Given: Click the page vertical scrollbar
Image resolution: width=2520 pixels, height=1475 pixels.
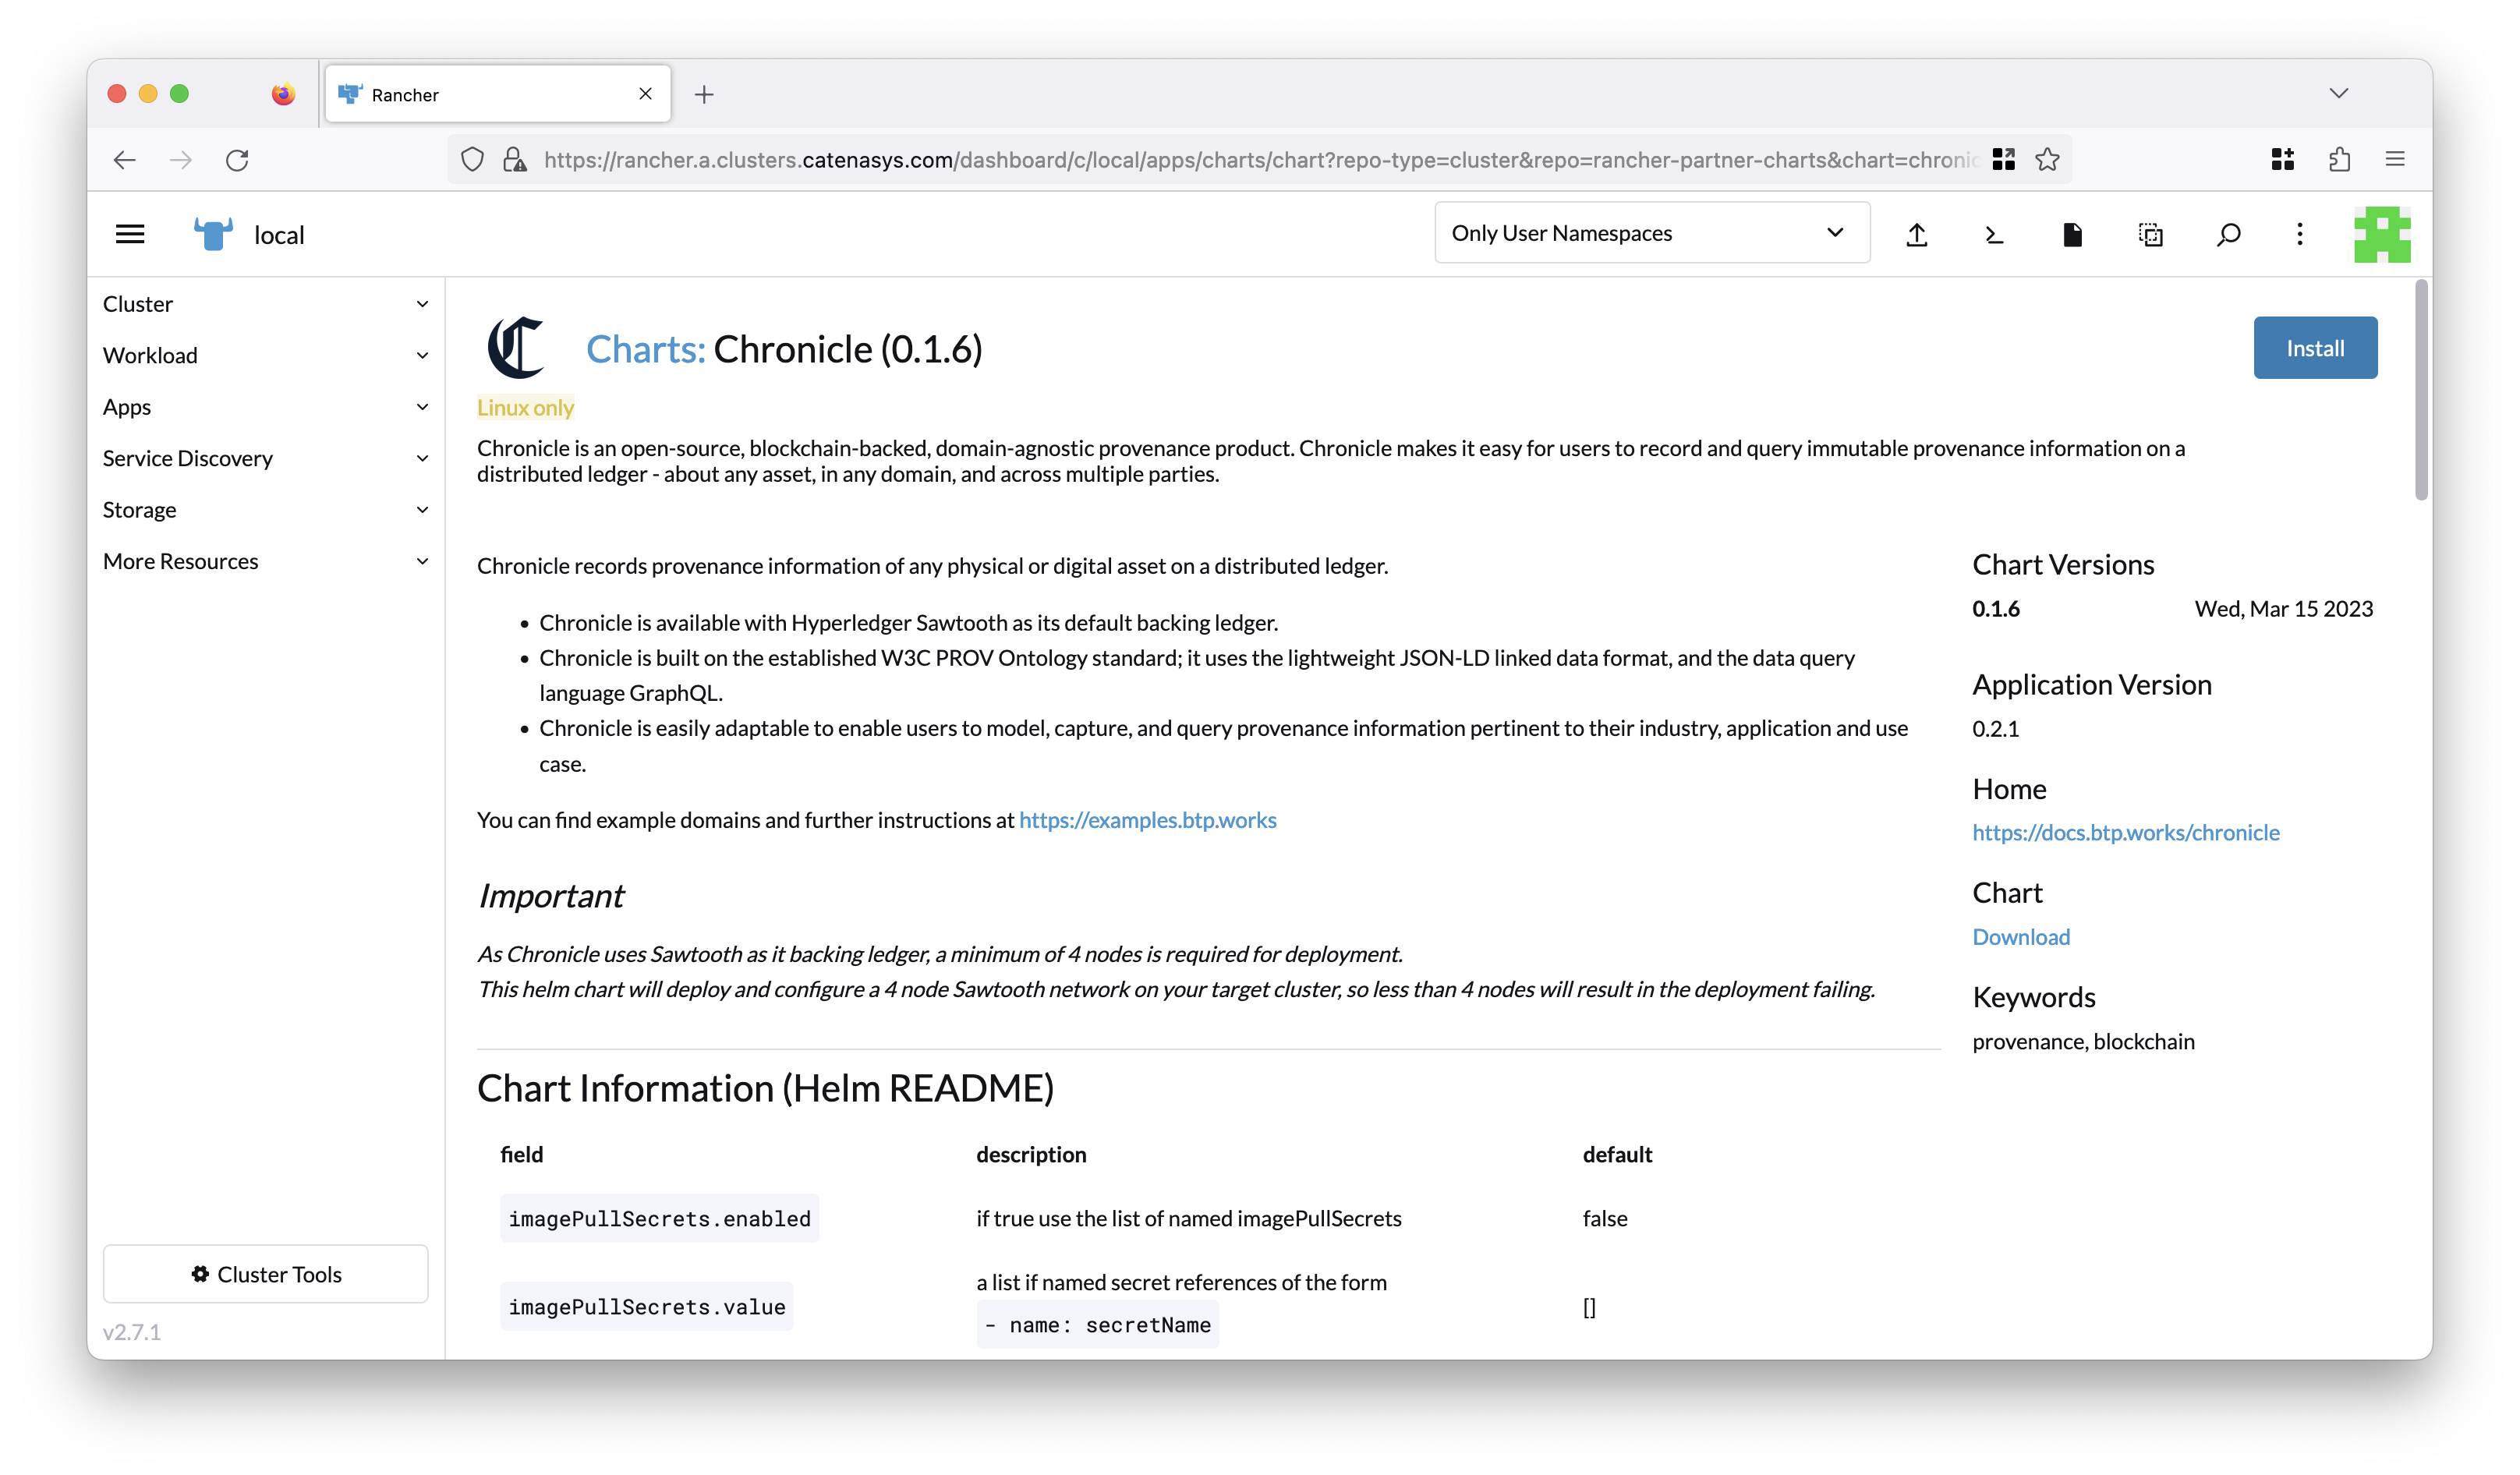Looking at the screenshot, I should click(x=2421, y=390).
